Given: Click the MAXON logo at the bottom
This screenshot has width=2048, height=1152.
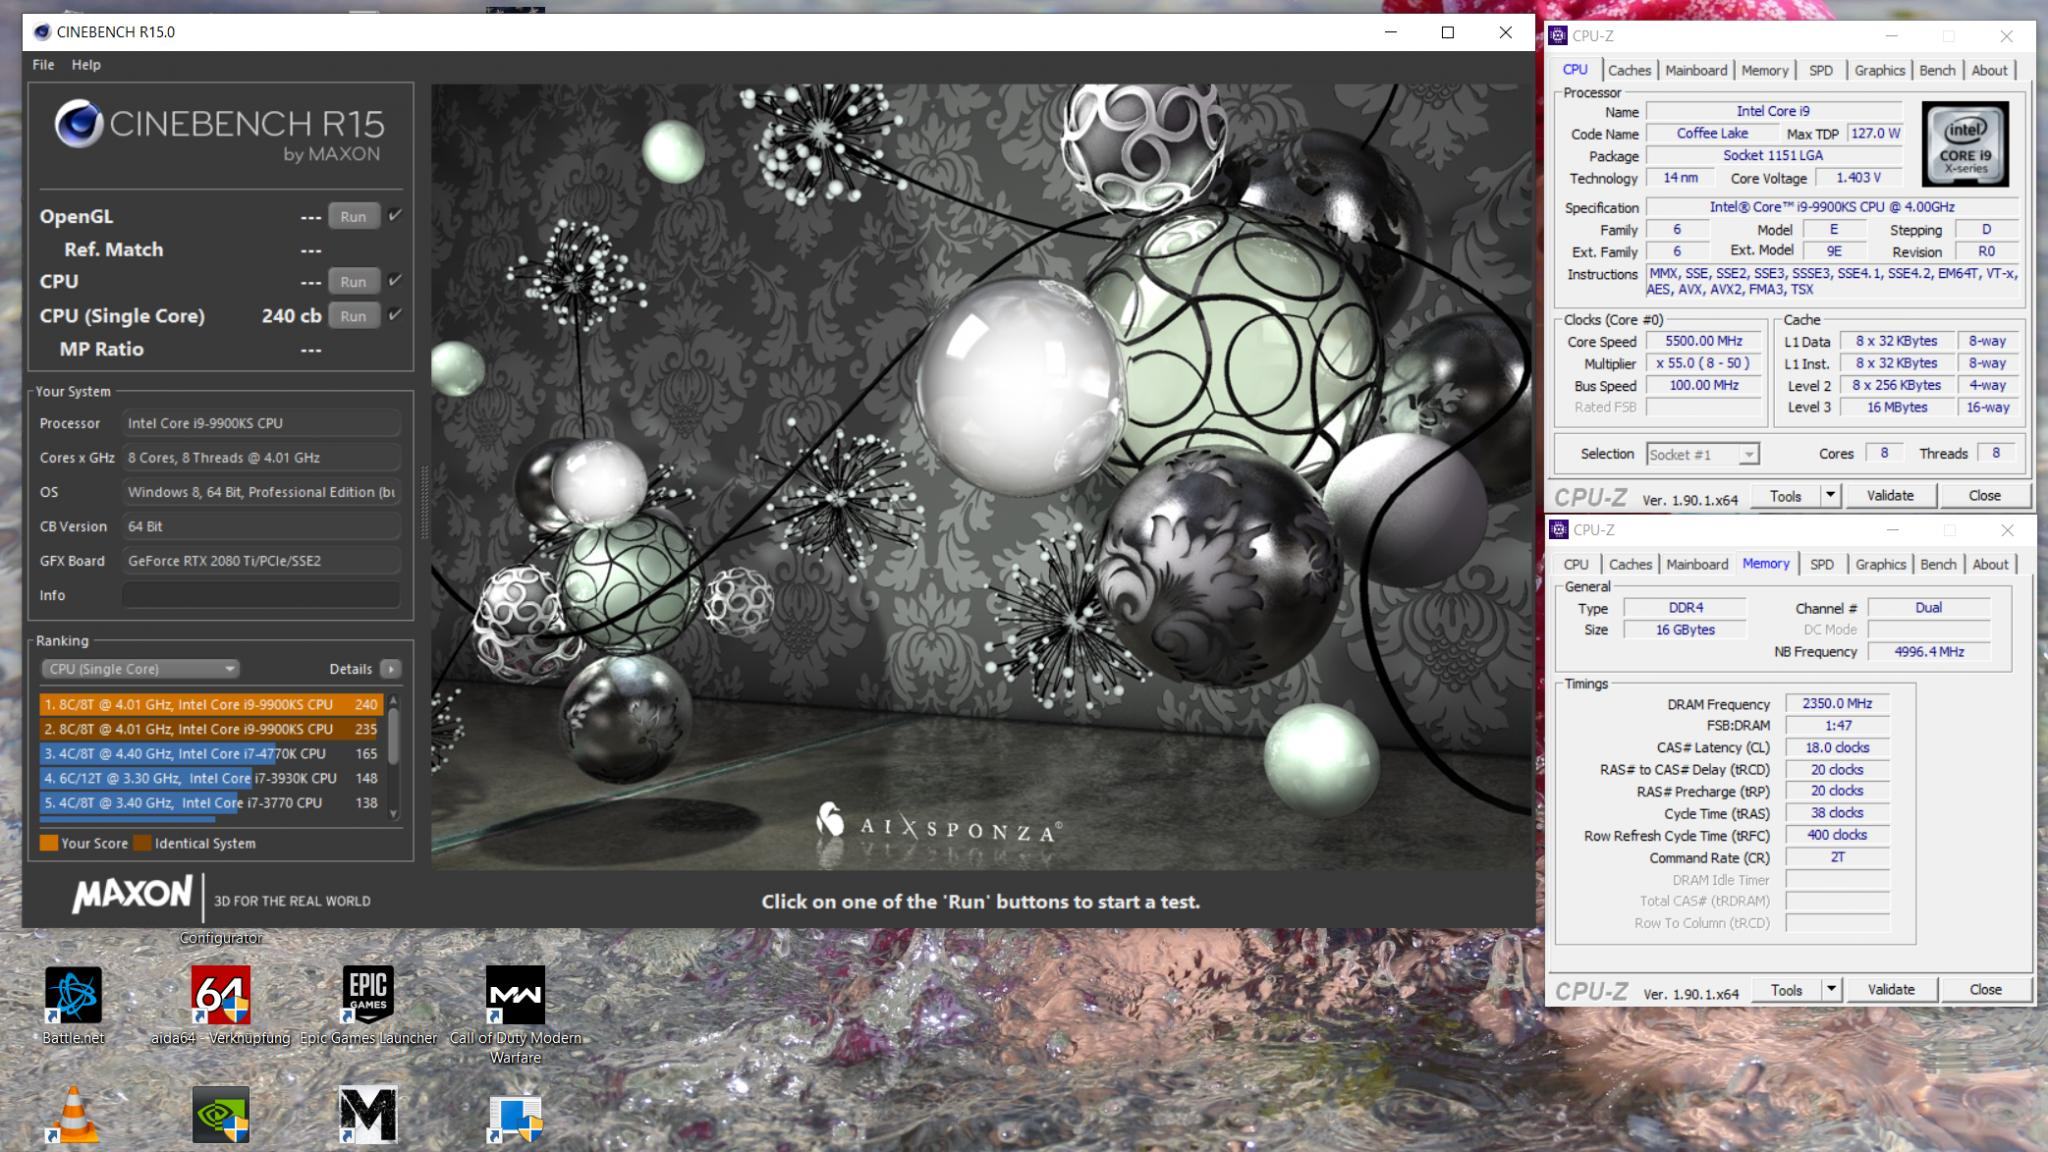Looking at the screenshot, I should [131, 893].
